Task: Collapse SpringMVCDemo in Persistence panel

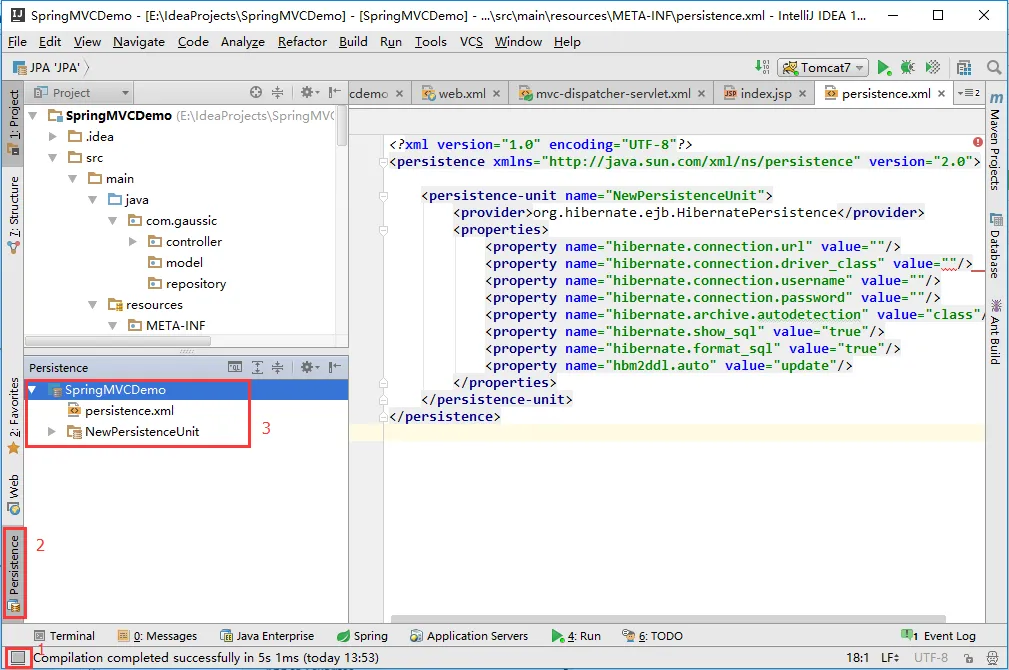Action: 32,390
